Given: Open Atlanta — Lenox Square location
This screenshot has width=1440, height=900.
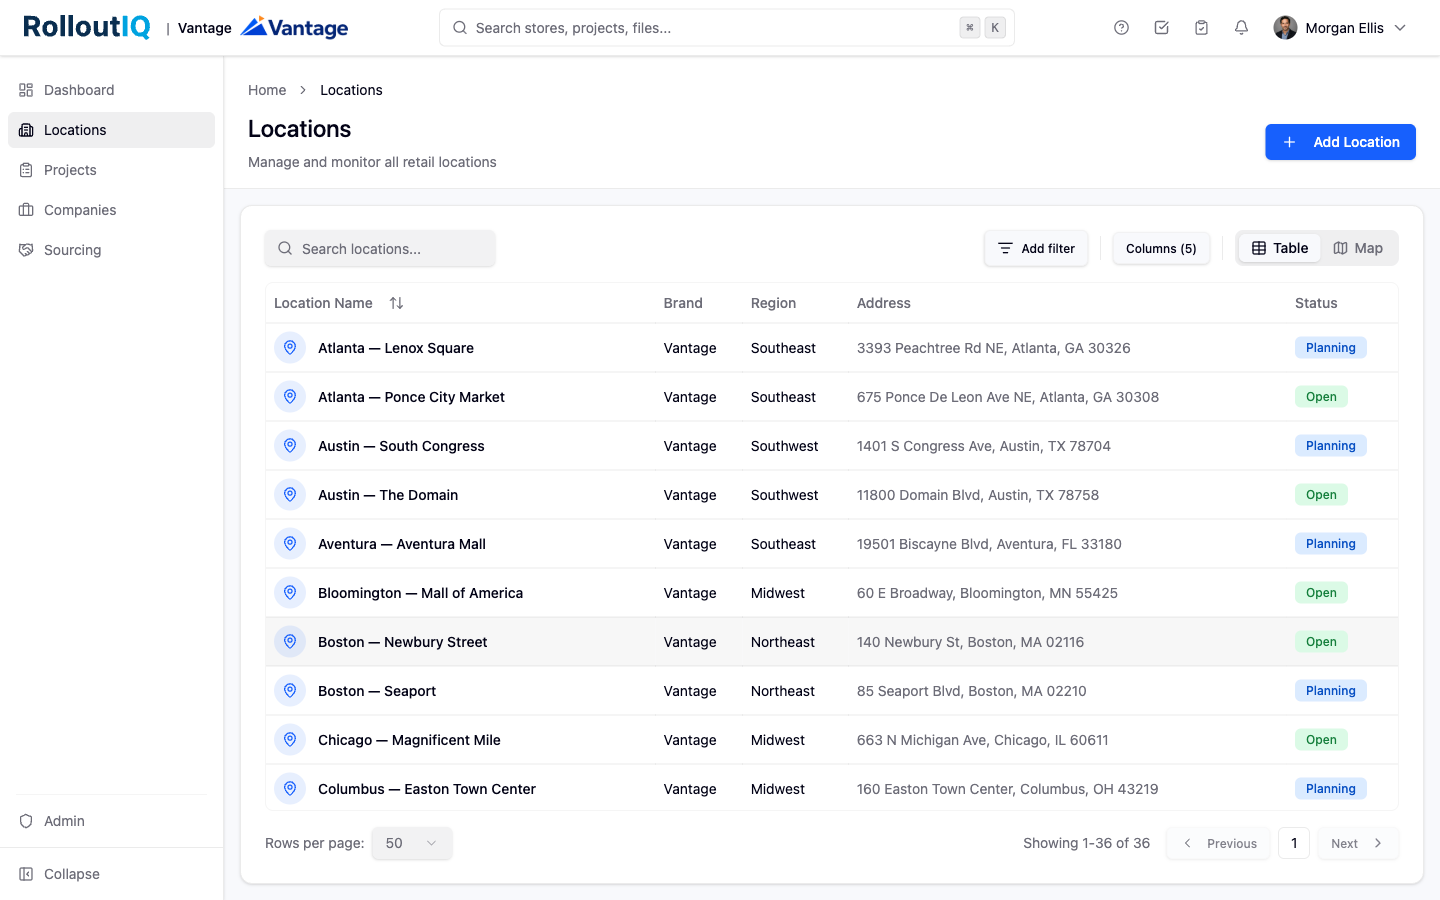Looking at the screenshot, I should pos(396,348).
